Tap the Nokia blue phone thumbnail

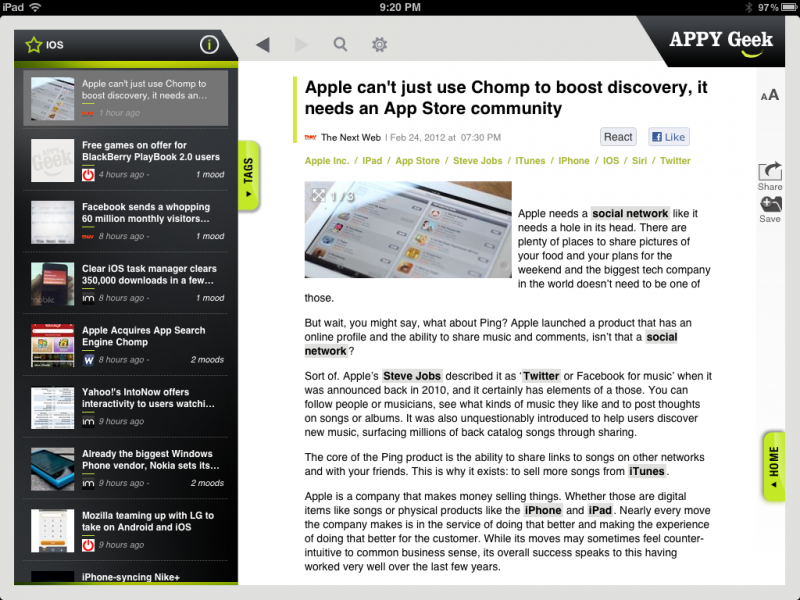coord(53,469)
